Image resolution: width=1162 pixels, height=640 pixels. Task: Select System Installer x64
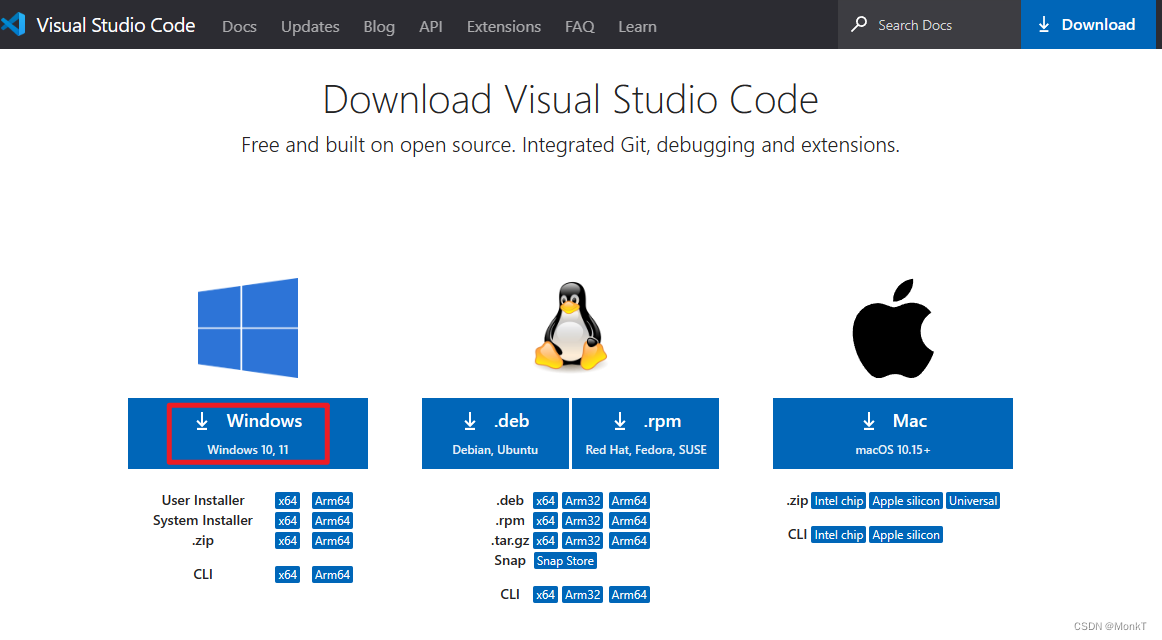coord(288,521)
